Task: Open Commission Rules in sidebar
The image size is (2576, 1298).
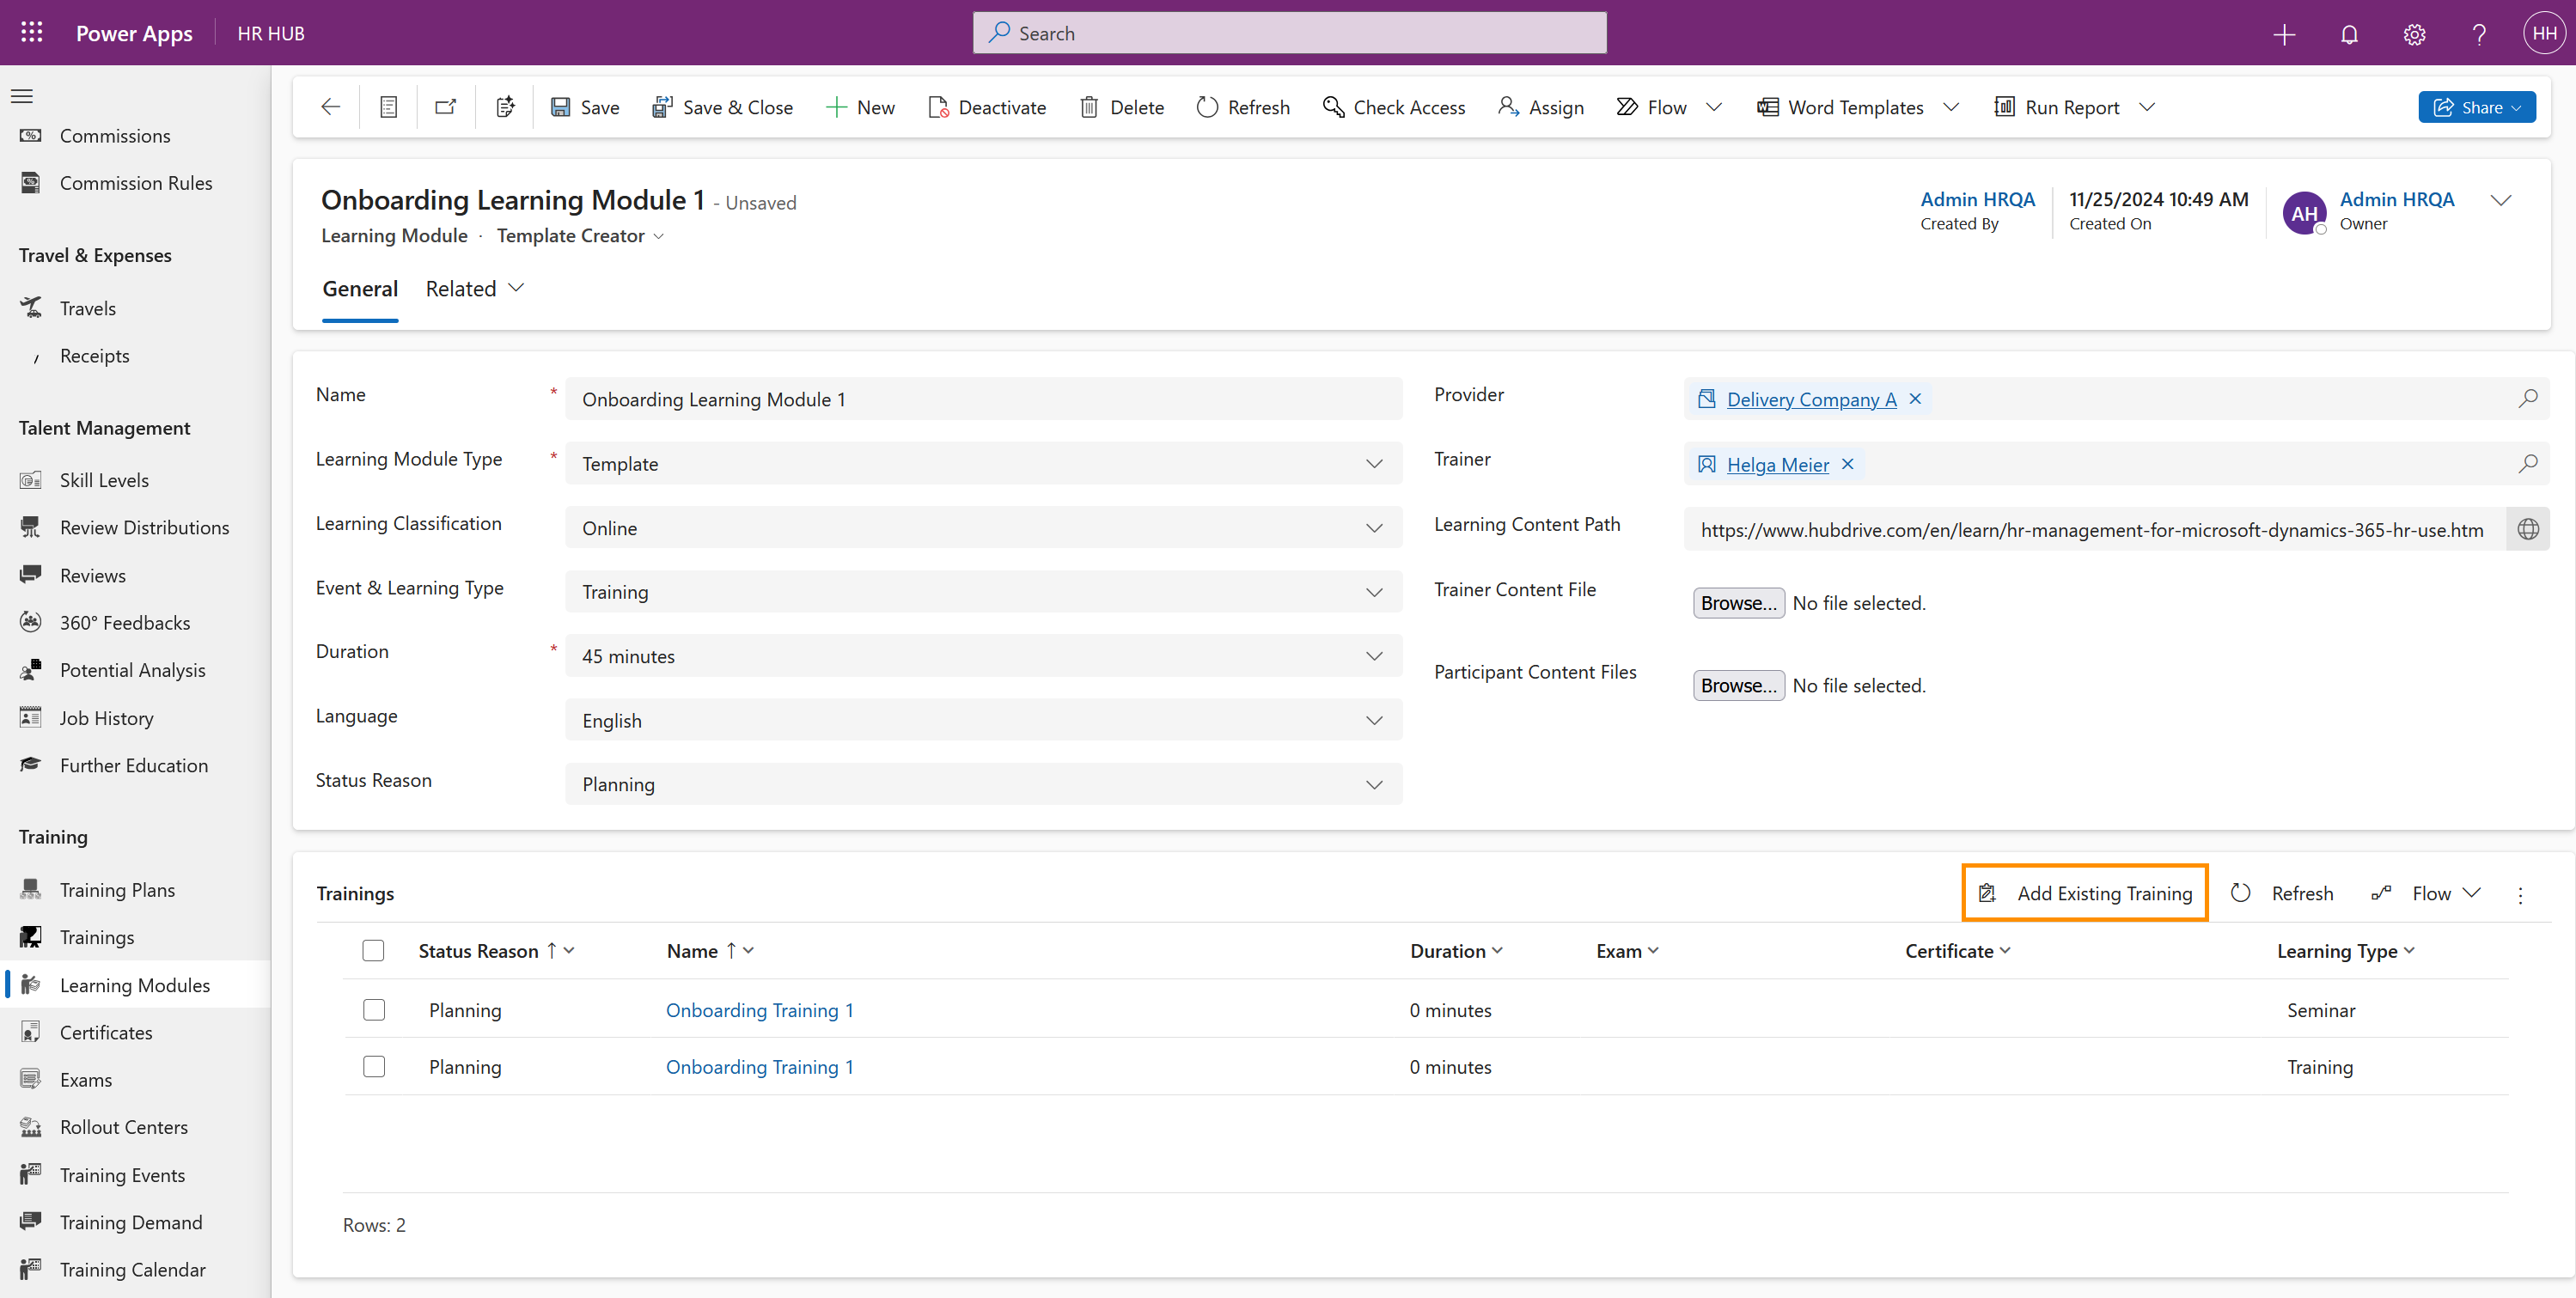Action: (136, 183)
